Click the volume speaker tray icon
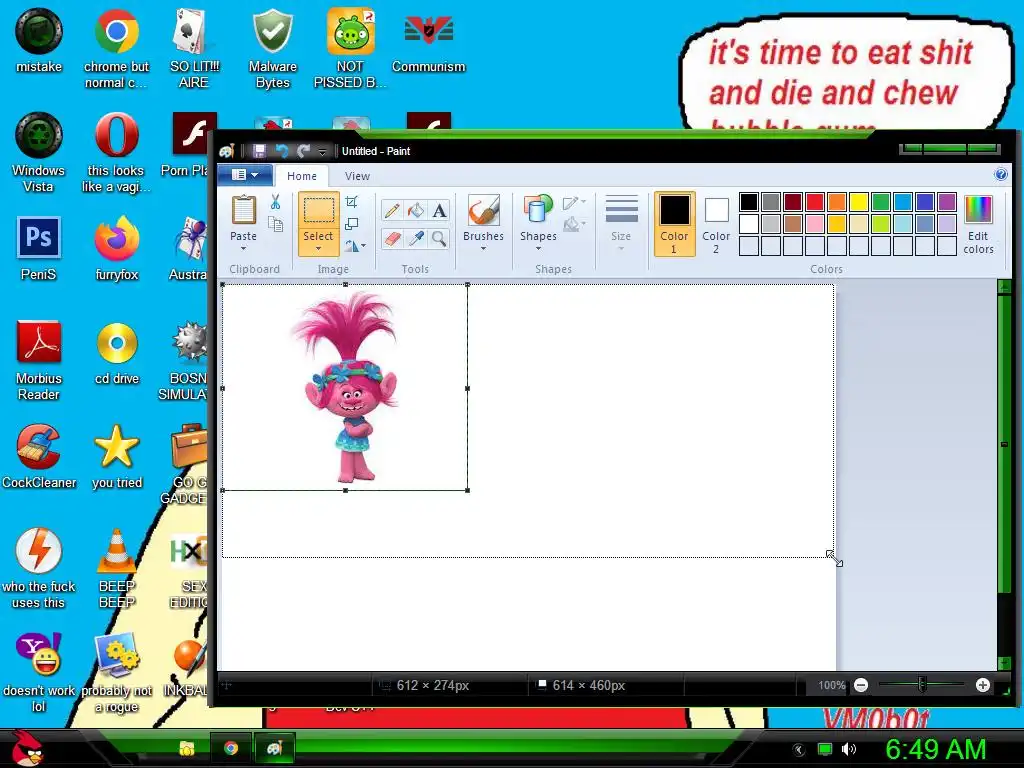Viewport: 1024px width, 768px height. [x=849, y=749]
